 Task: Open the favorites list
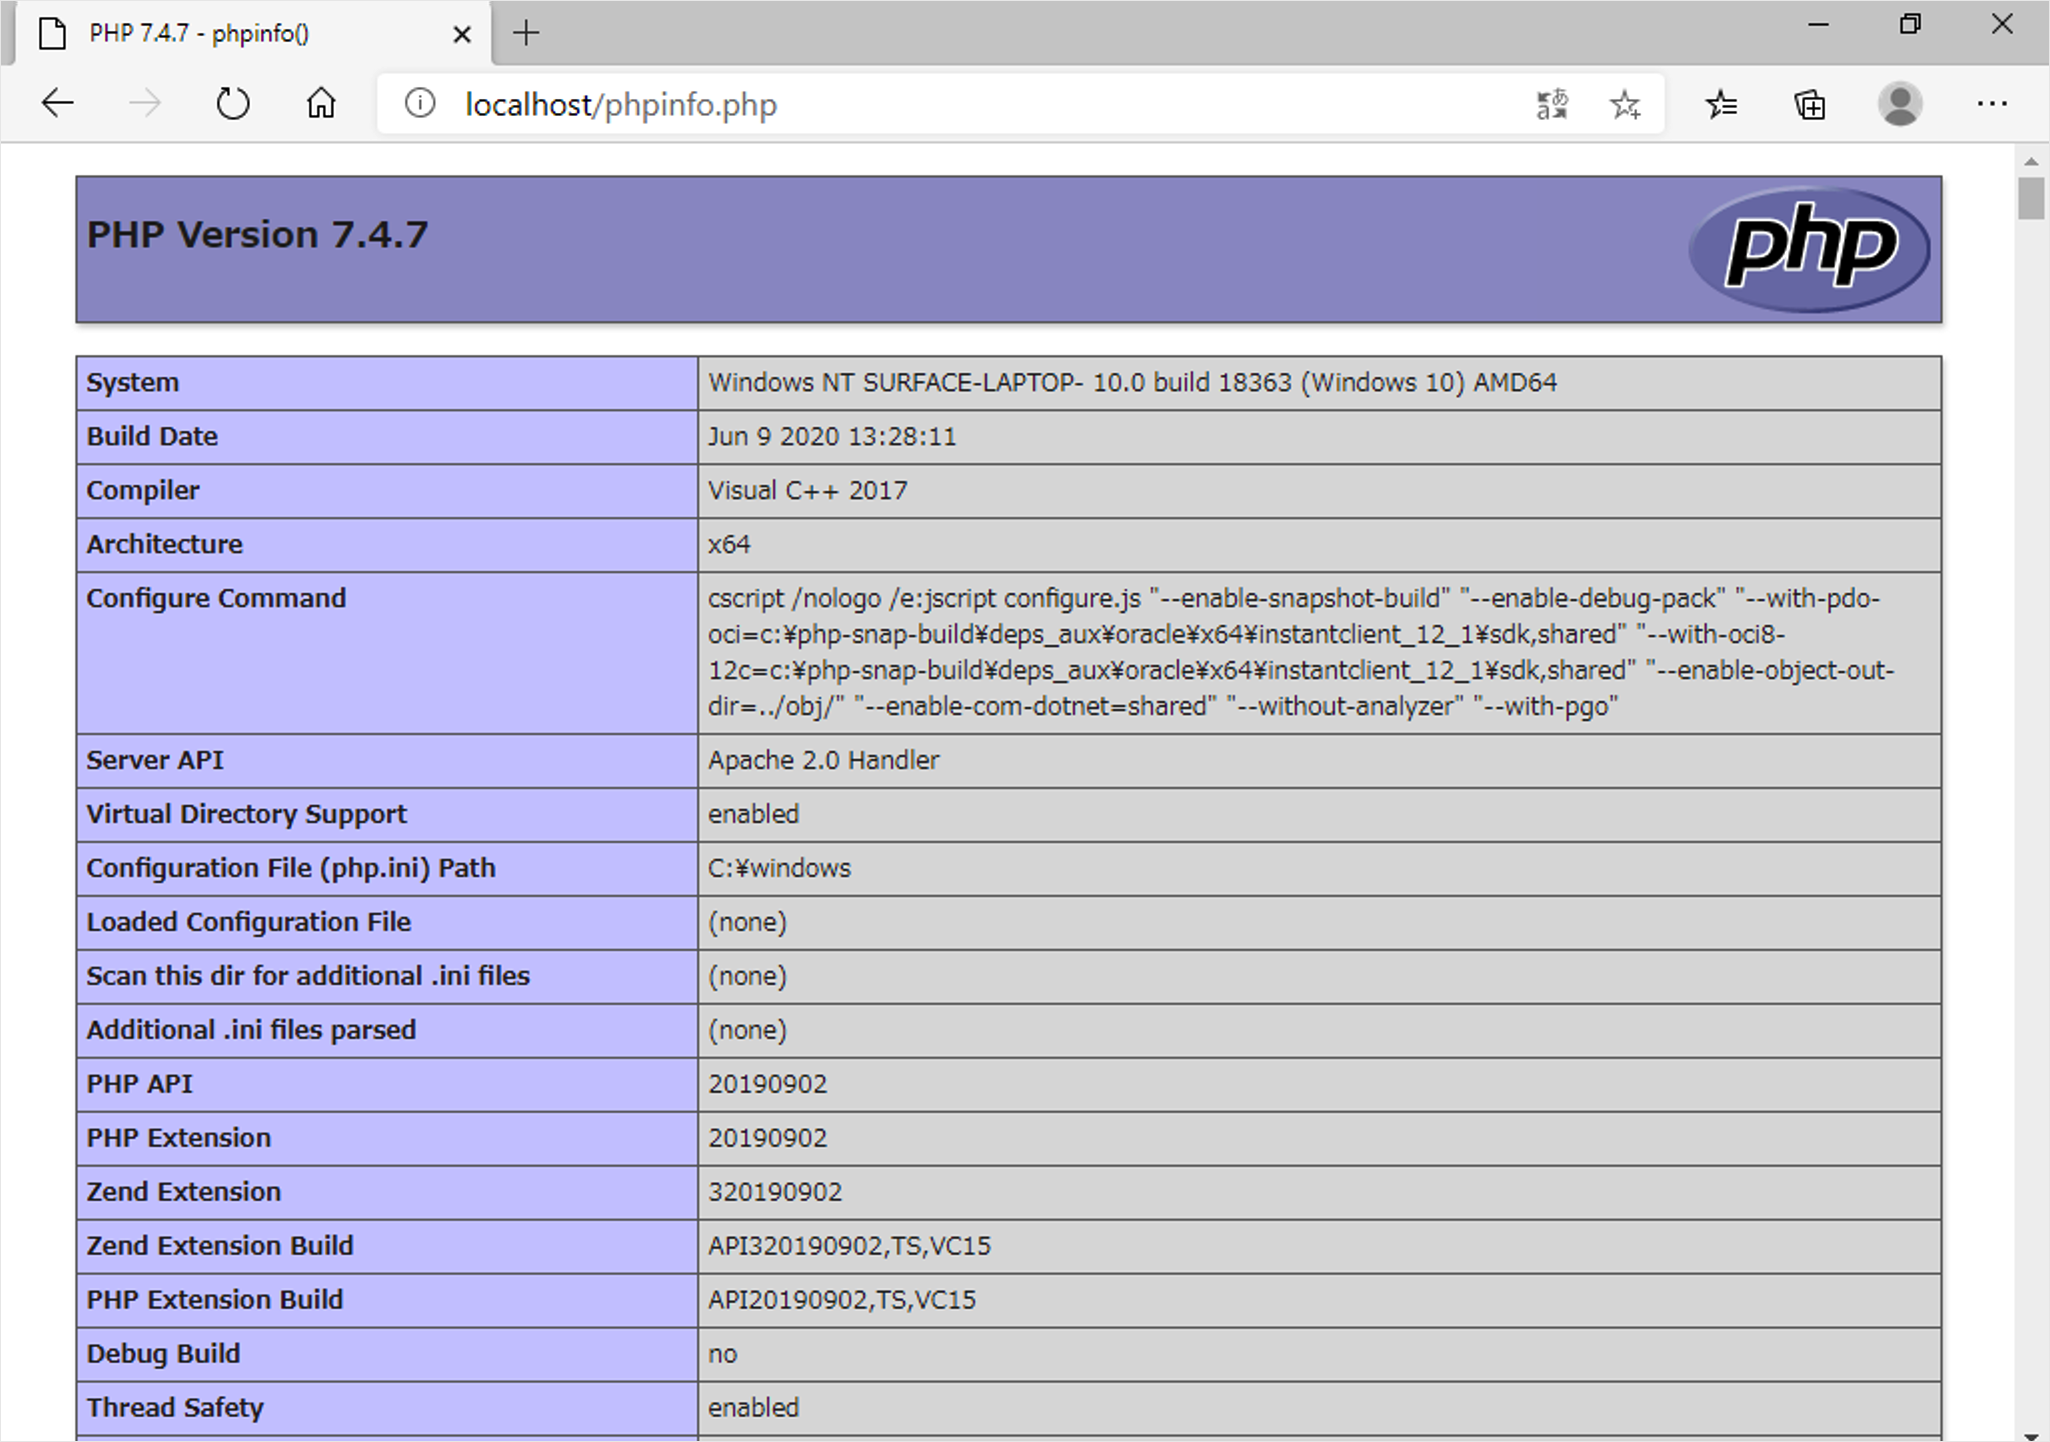click(1721, 104)
